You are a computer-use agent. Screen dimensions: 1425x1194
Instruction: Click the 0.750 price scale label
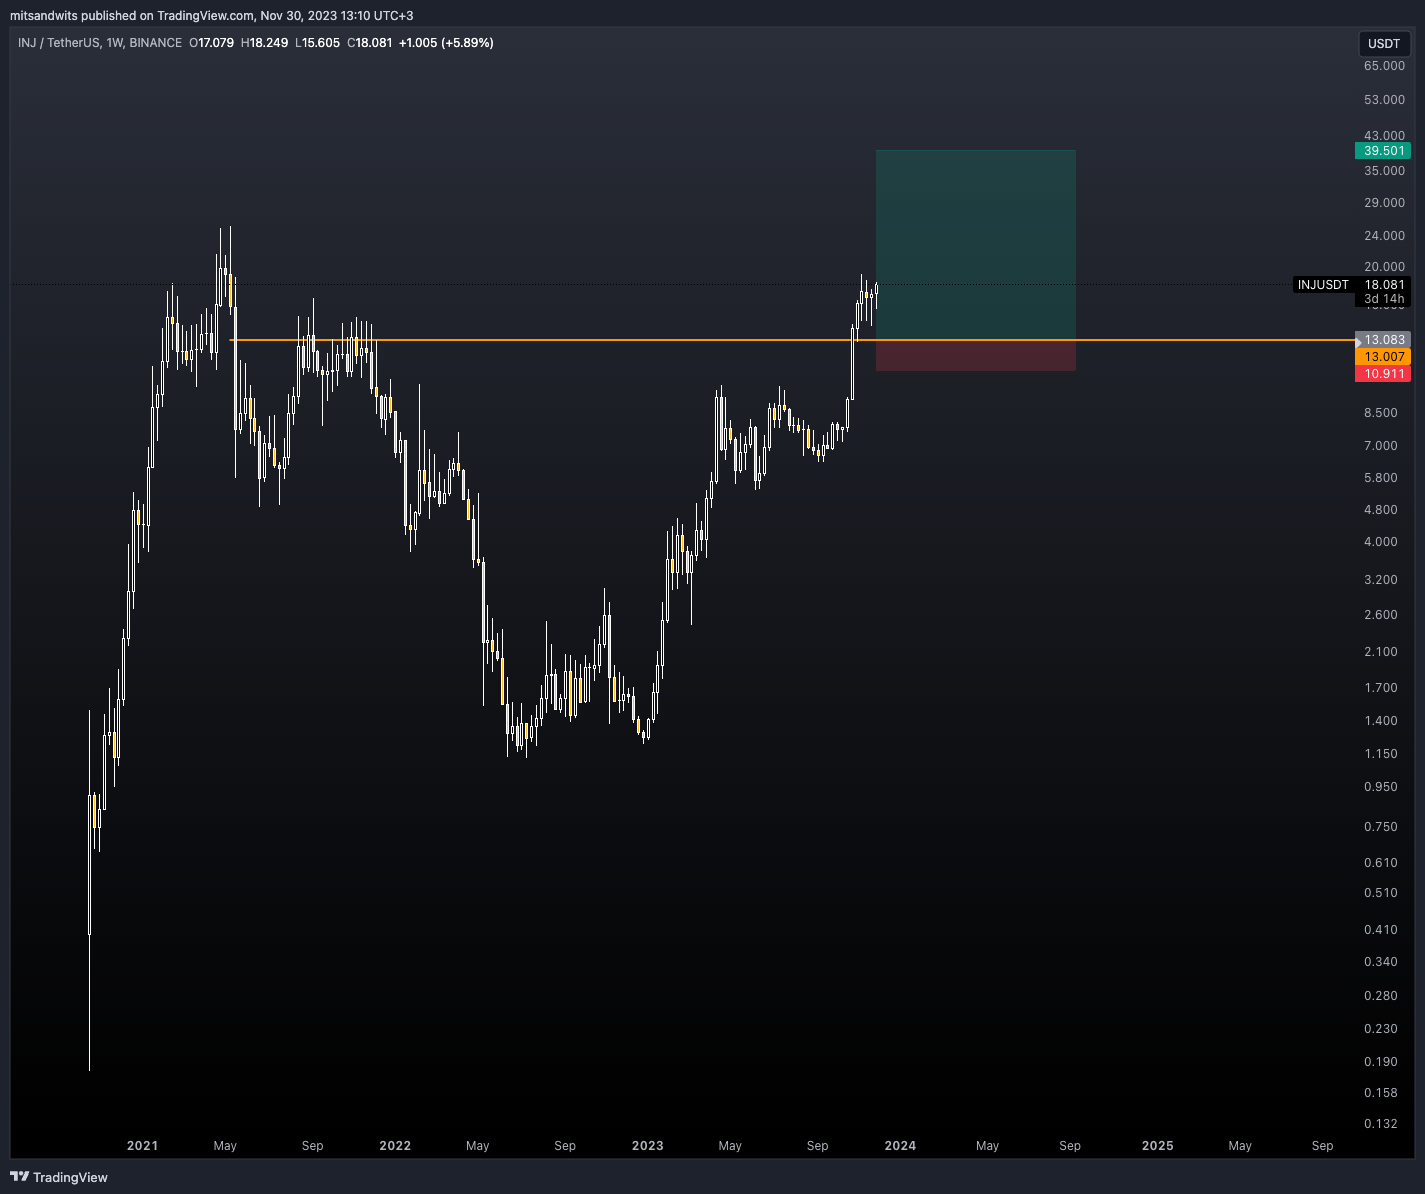tap(1381, 827)
